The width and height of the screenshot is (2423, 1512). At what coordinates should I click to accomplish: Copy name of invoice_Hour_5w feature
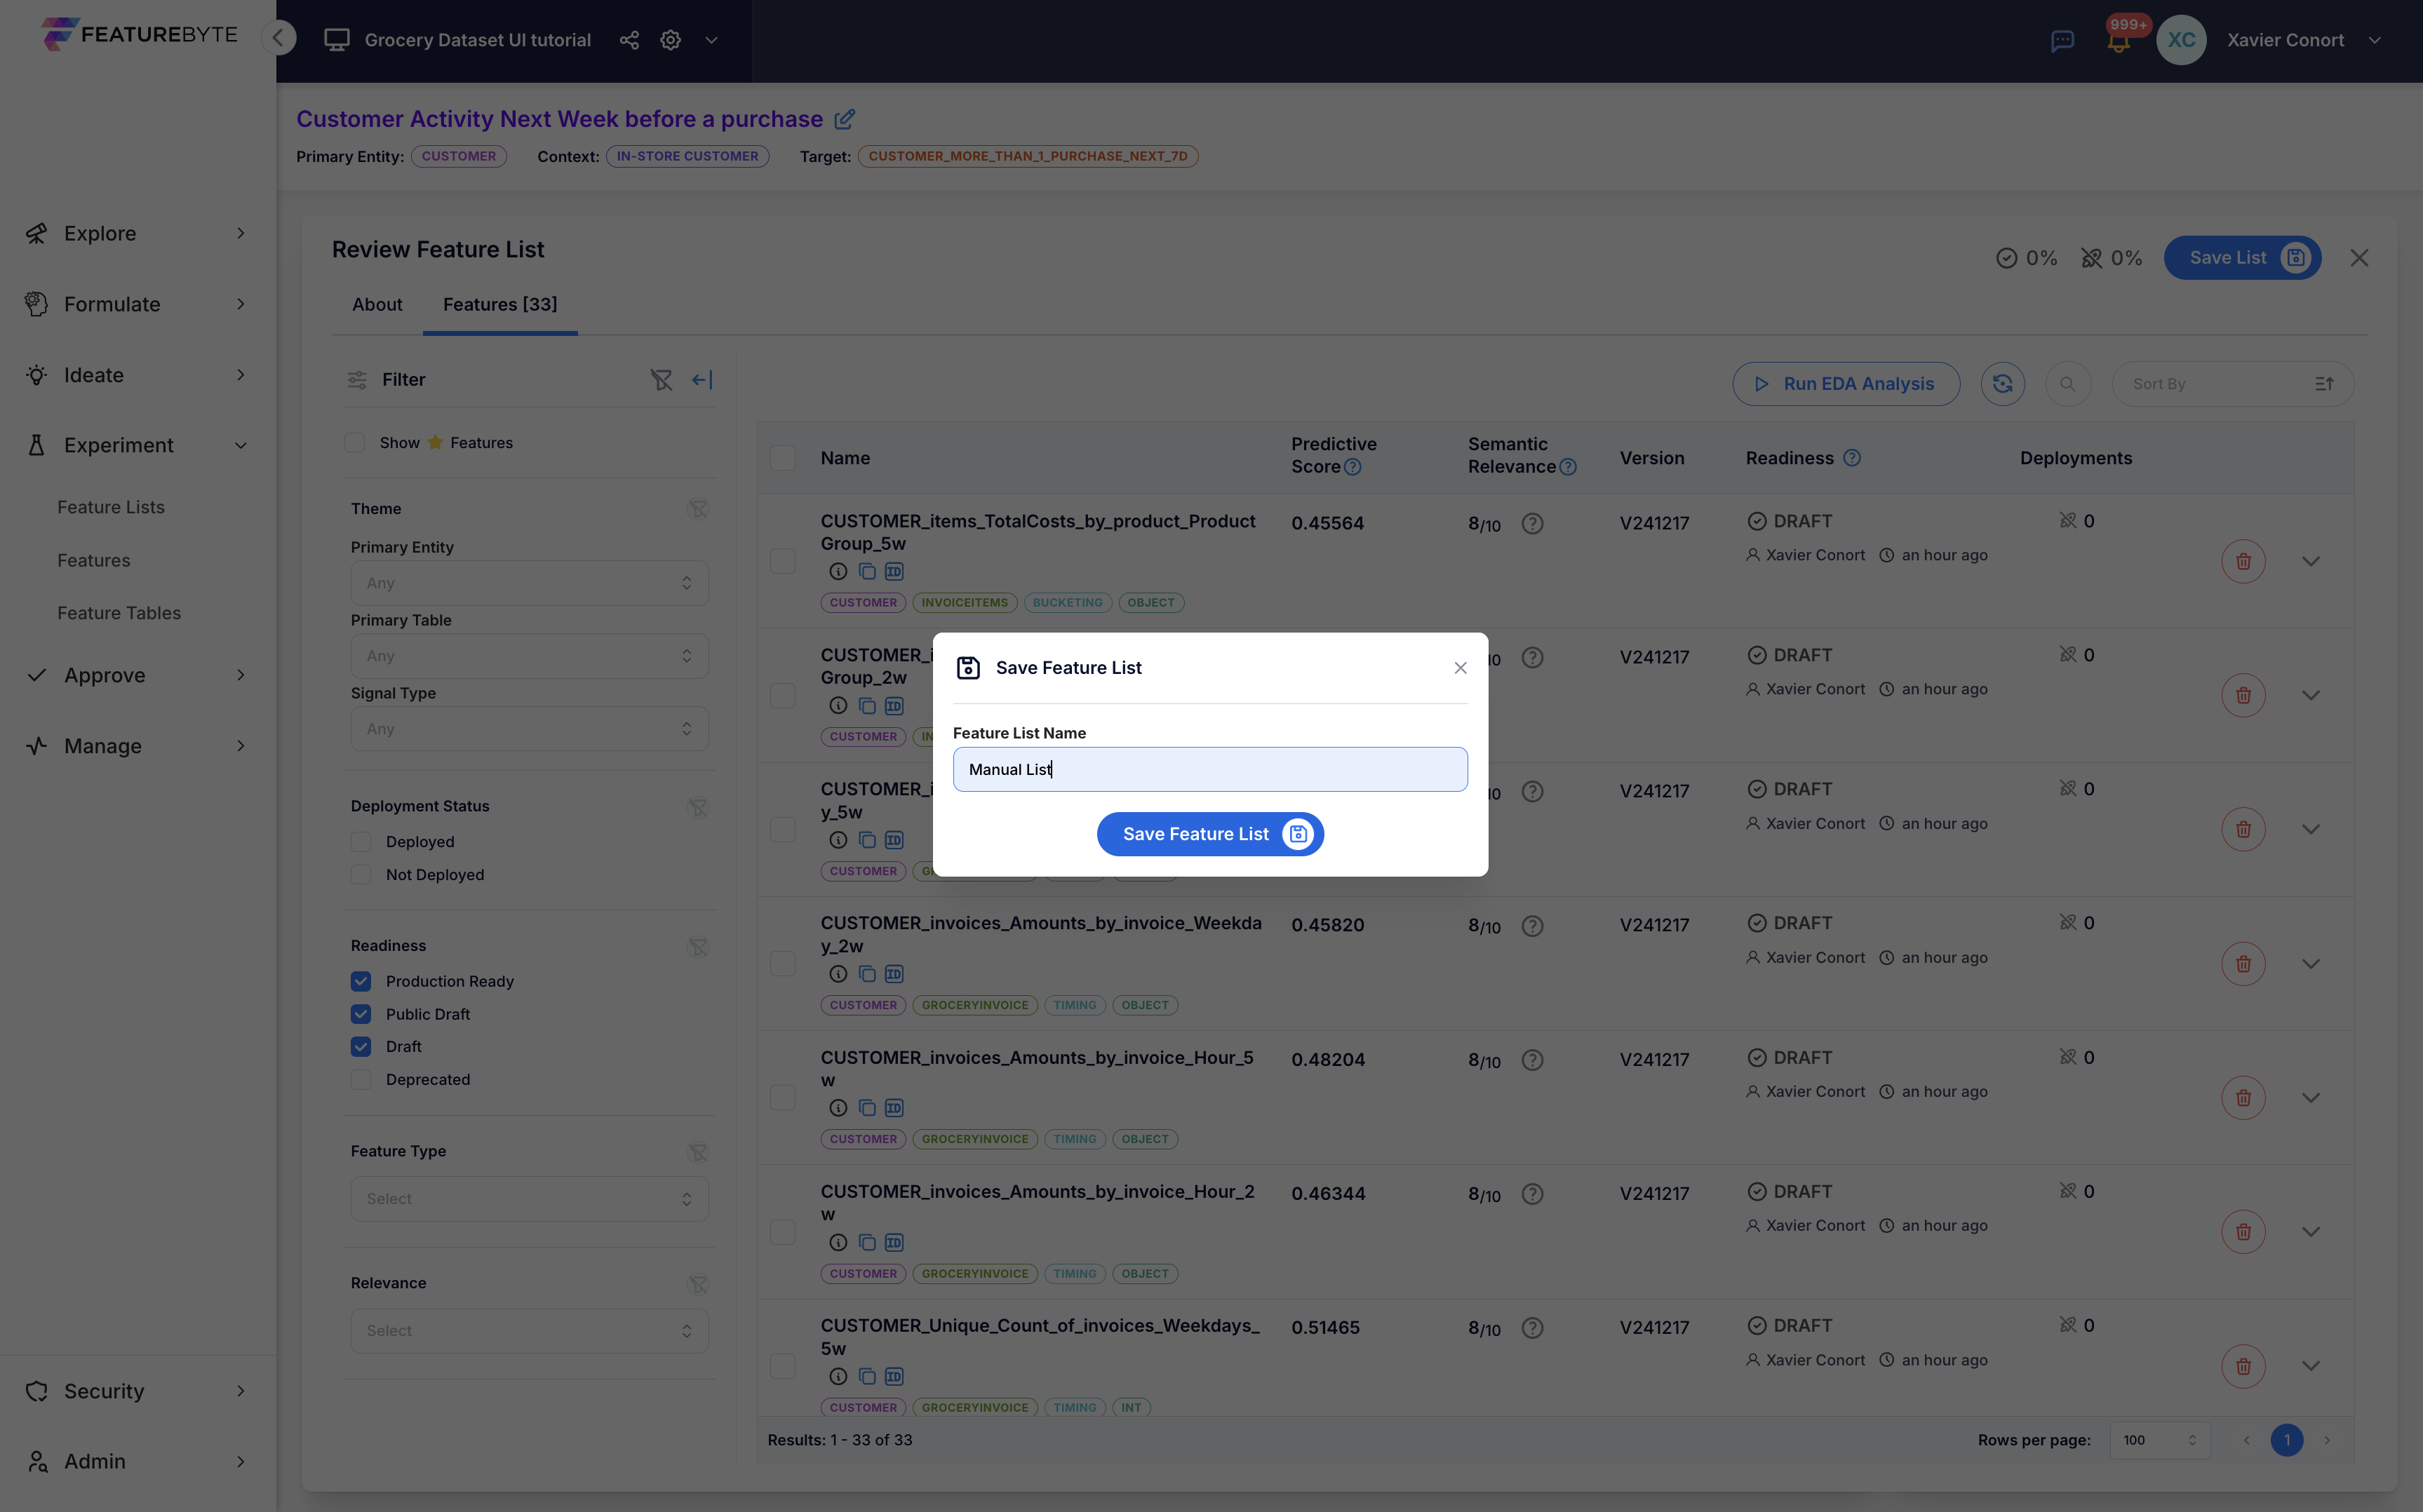click(x=866, y=1108)
